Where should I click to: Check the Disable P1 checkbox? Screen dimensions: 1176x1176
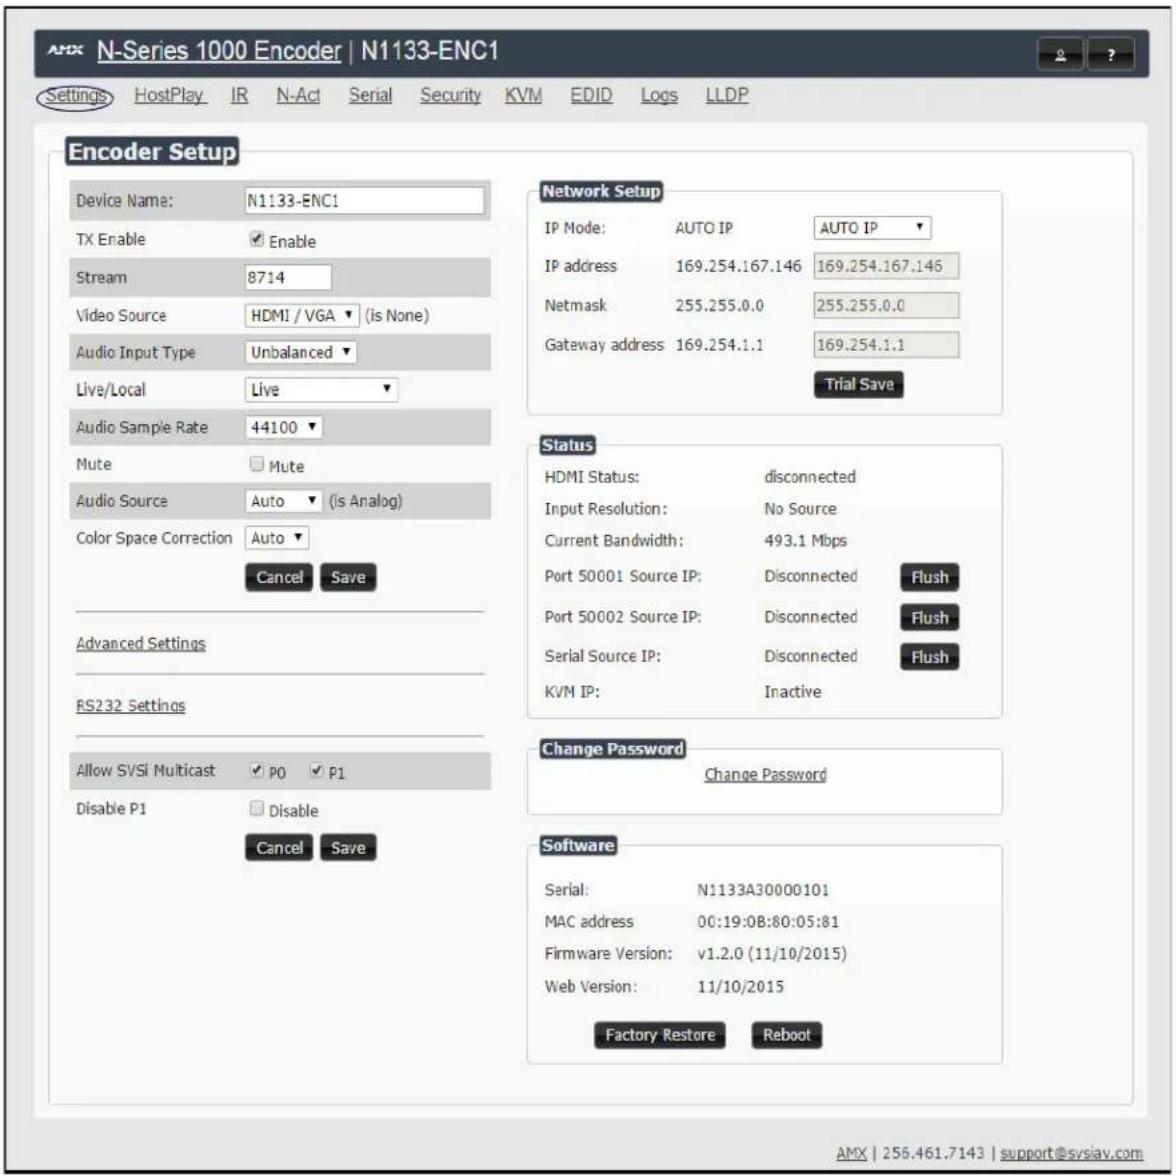pyautogui.click(x=256, y=808)
